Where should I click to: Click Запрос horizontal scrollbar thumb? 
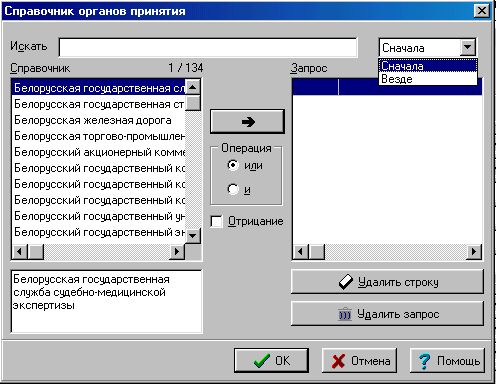pos(317,251)
